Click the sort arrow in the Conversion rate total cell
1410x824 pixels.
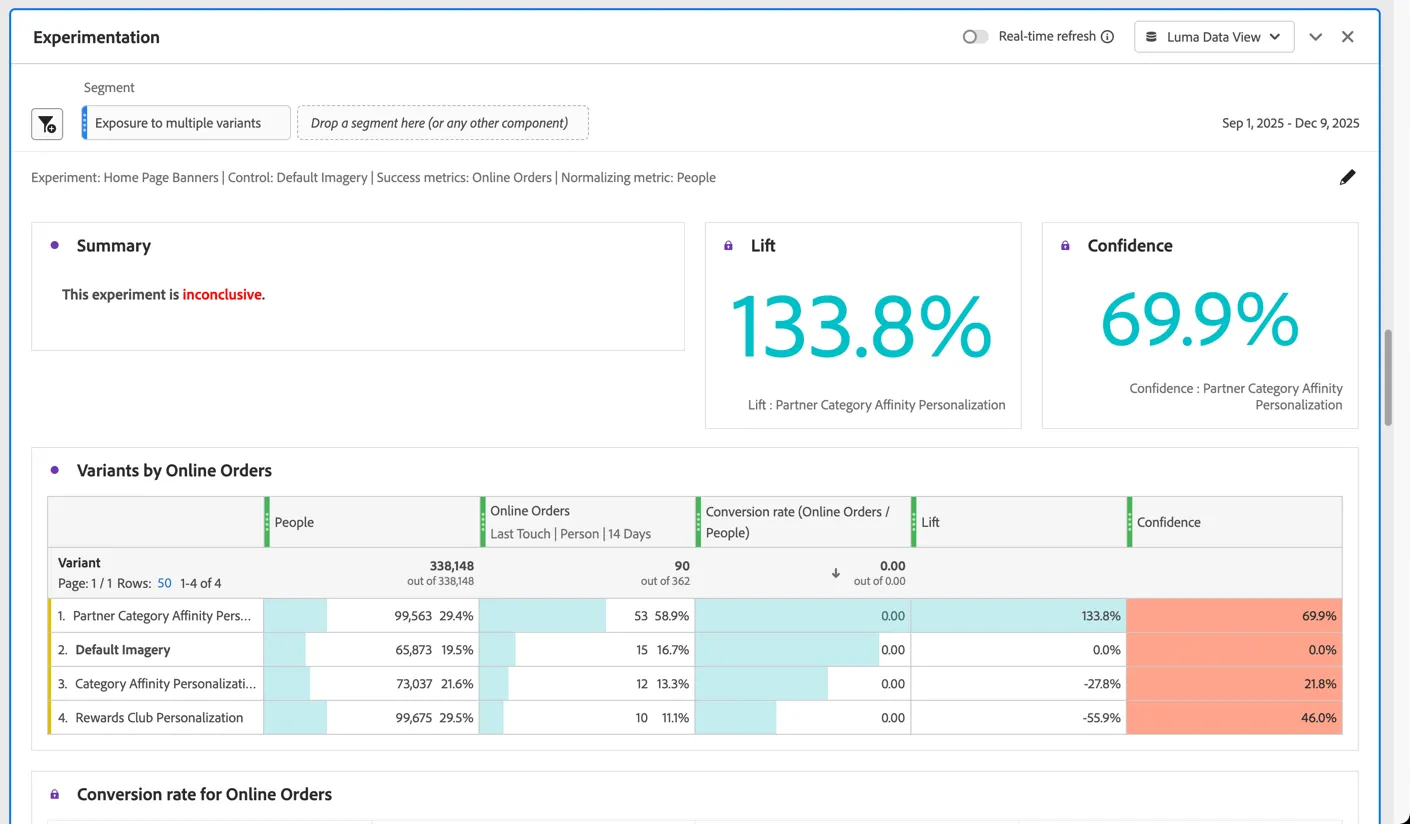click(x=836, y=573)
